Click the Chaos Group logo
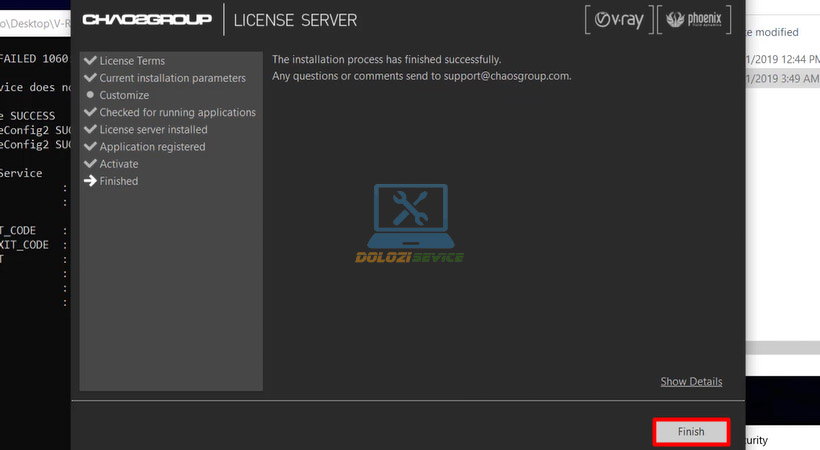 (147, 20)
